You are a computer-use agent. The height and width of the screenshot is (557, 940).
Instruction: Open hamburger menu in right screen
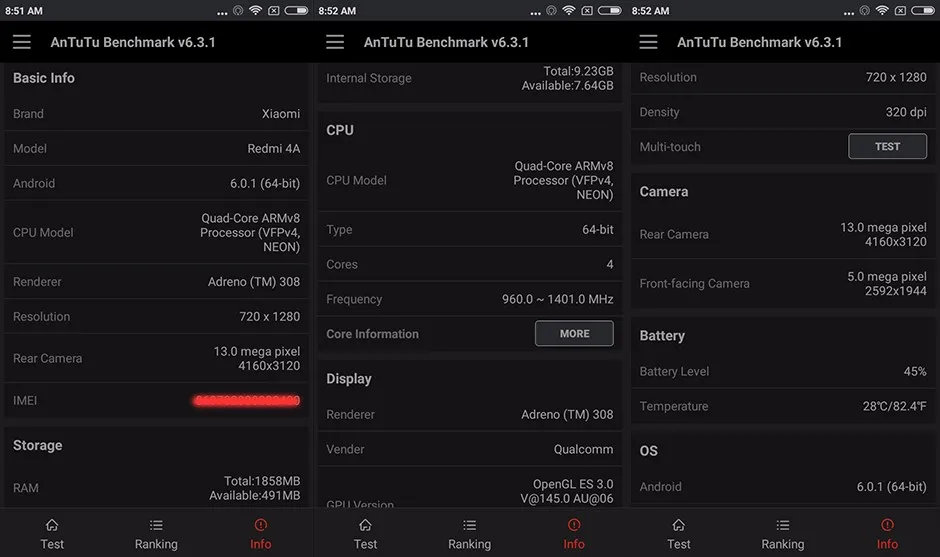(x=648, y=42)
